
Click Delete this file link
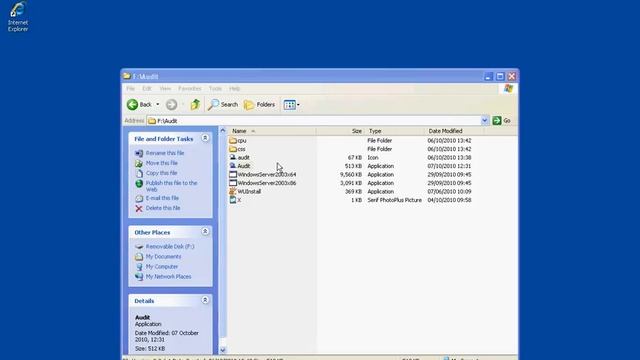163,208
